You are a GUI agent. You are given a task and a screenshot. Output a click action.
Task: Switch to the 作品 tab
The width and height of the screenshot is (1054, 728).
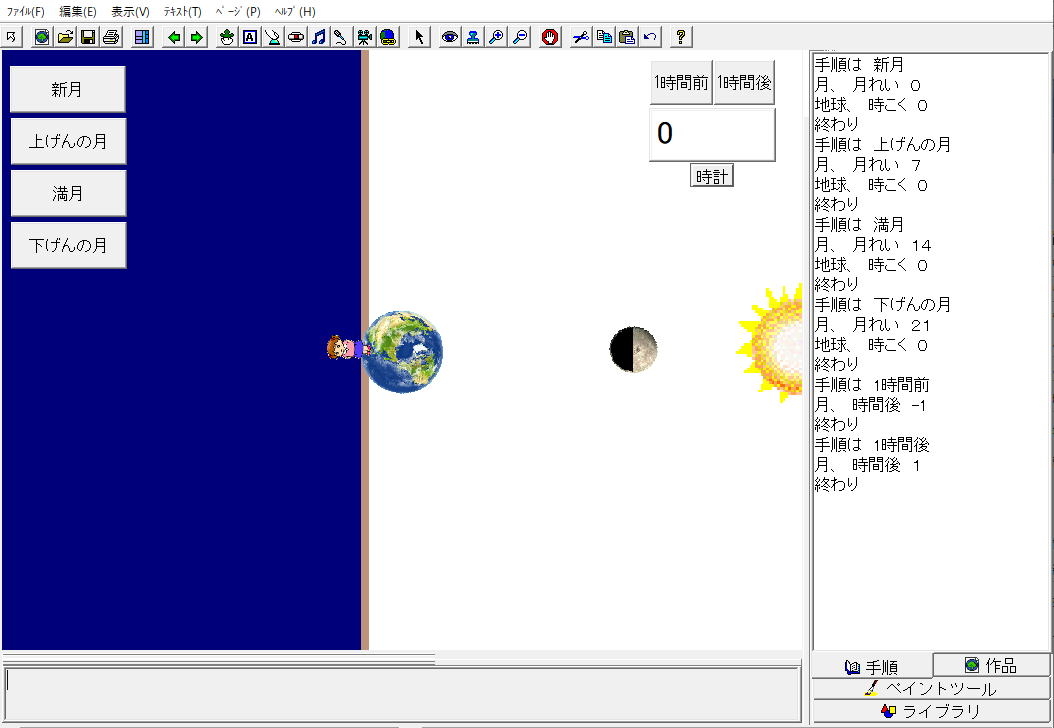991,665
